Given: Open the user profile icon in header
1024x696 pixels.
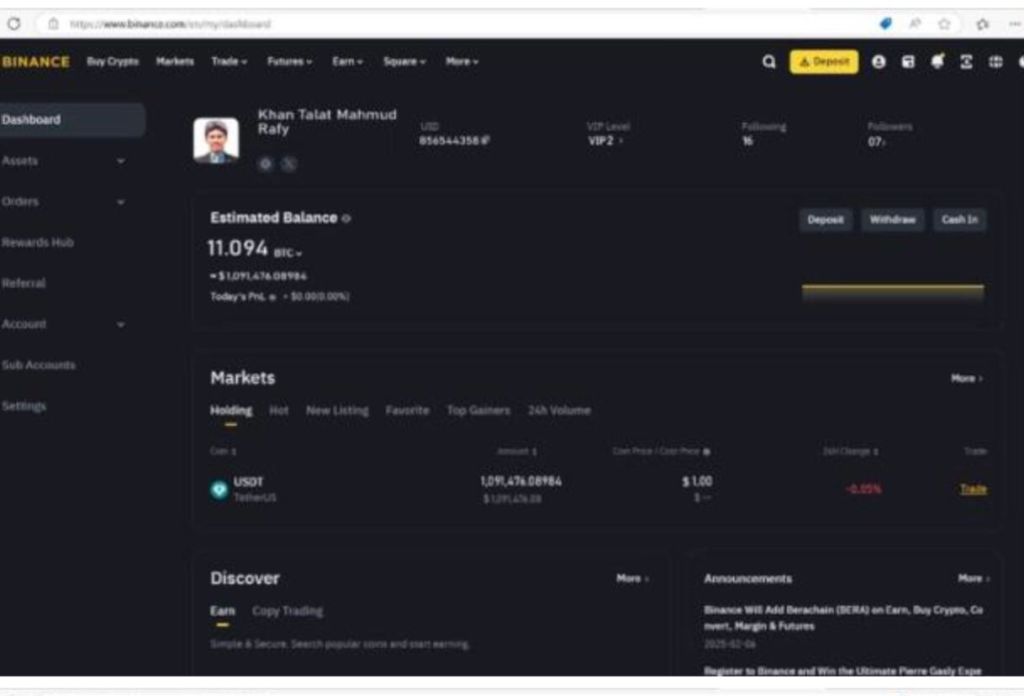Looking at the screenshot, I should [879, 62].
